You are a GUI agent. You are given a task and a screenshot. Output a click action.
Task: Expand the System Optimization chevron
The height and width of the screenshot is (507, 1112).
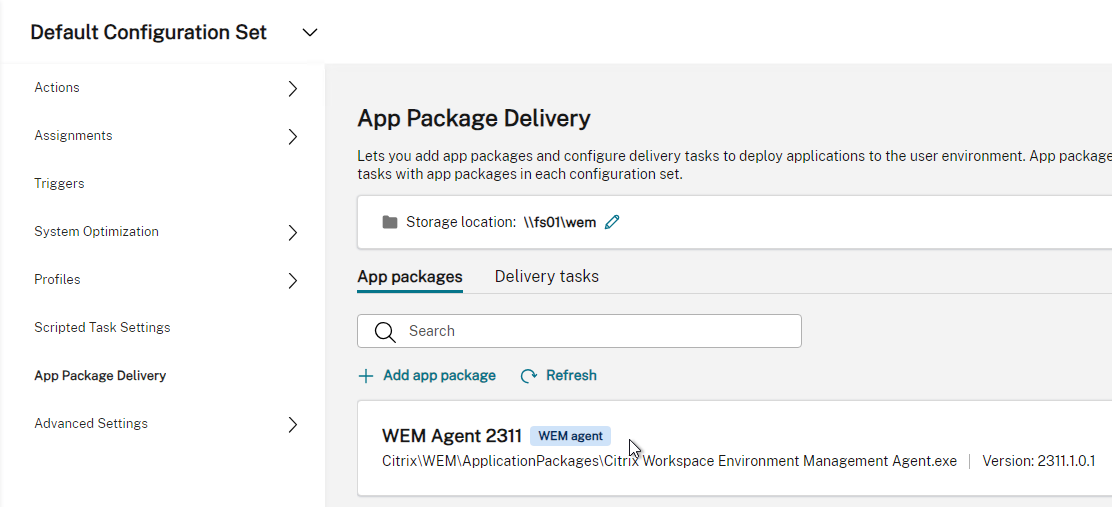point(293,233)
